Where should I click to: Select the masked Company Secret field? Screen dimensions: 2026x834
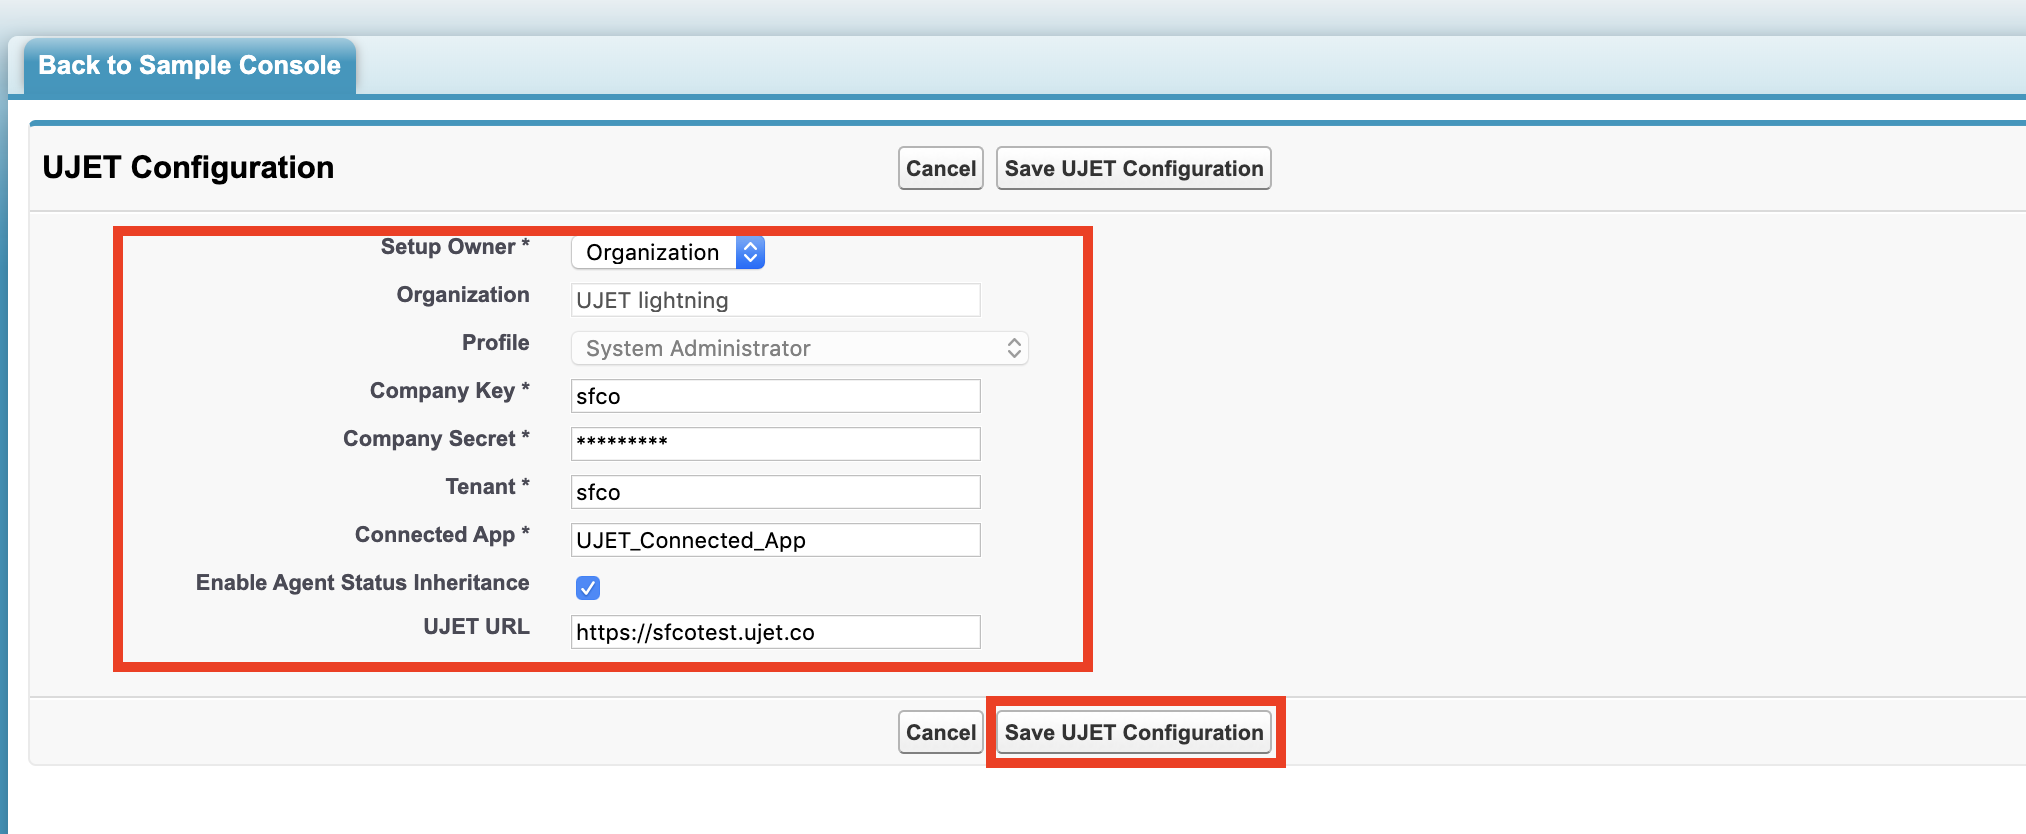775,444
